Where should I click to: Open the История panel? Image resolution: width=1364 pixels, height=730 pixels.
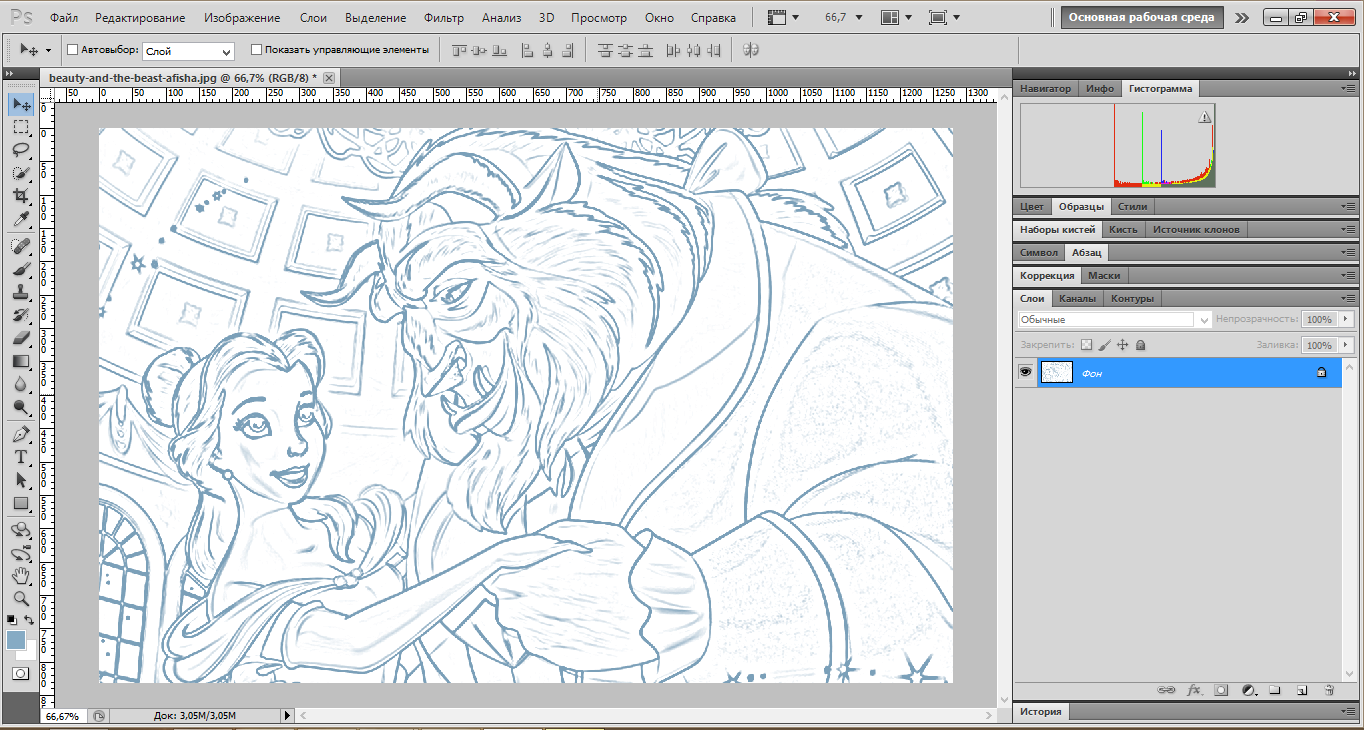click(1041, 712)
